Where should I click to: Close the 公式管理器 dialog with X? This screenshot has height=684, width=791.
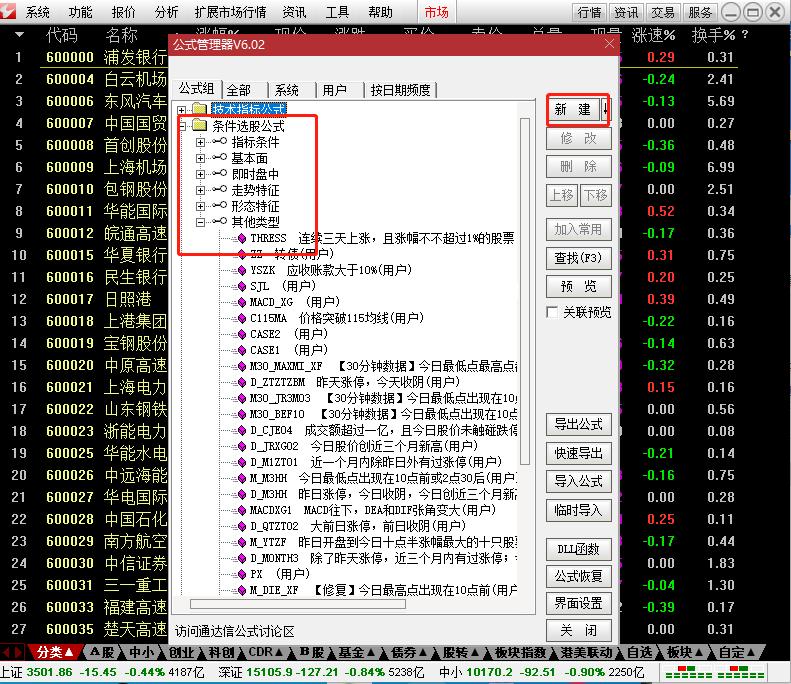coord(609,44)
